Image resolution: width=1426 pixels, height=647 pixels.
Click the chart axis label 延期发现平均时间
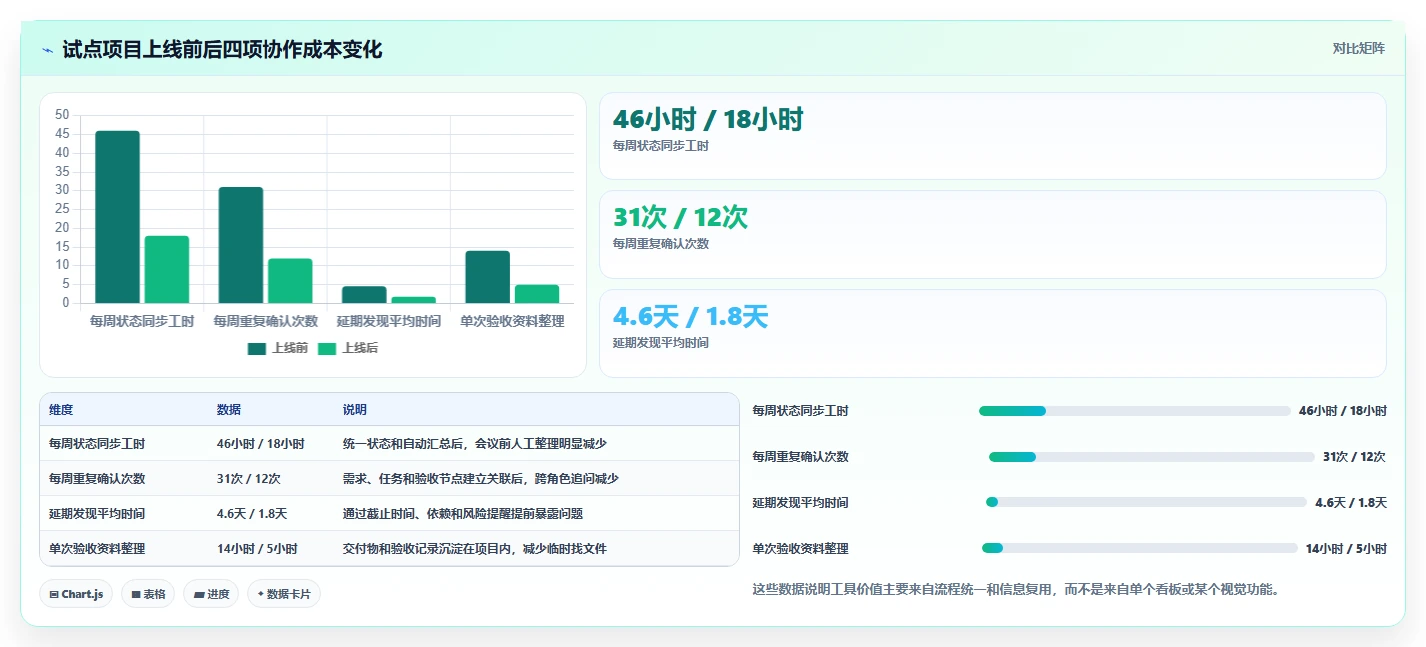coord(389,321)
